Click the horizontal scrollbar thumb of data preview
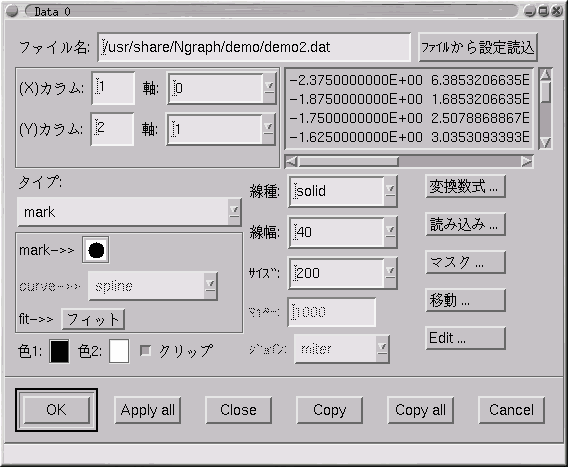568x467 pixels. [x=348, y=162]
